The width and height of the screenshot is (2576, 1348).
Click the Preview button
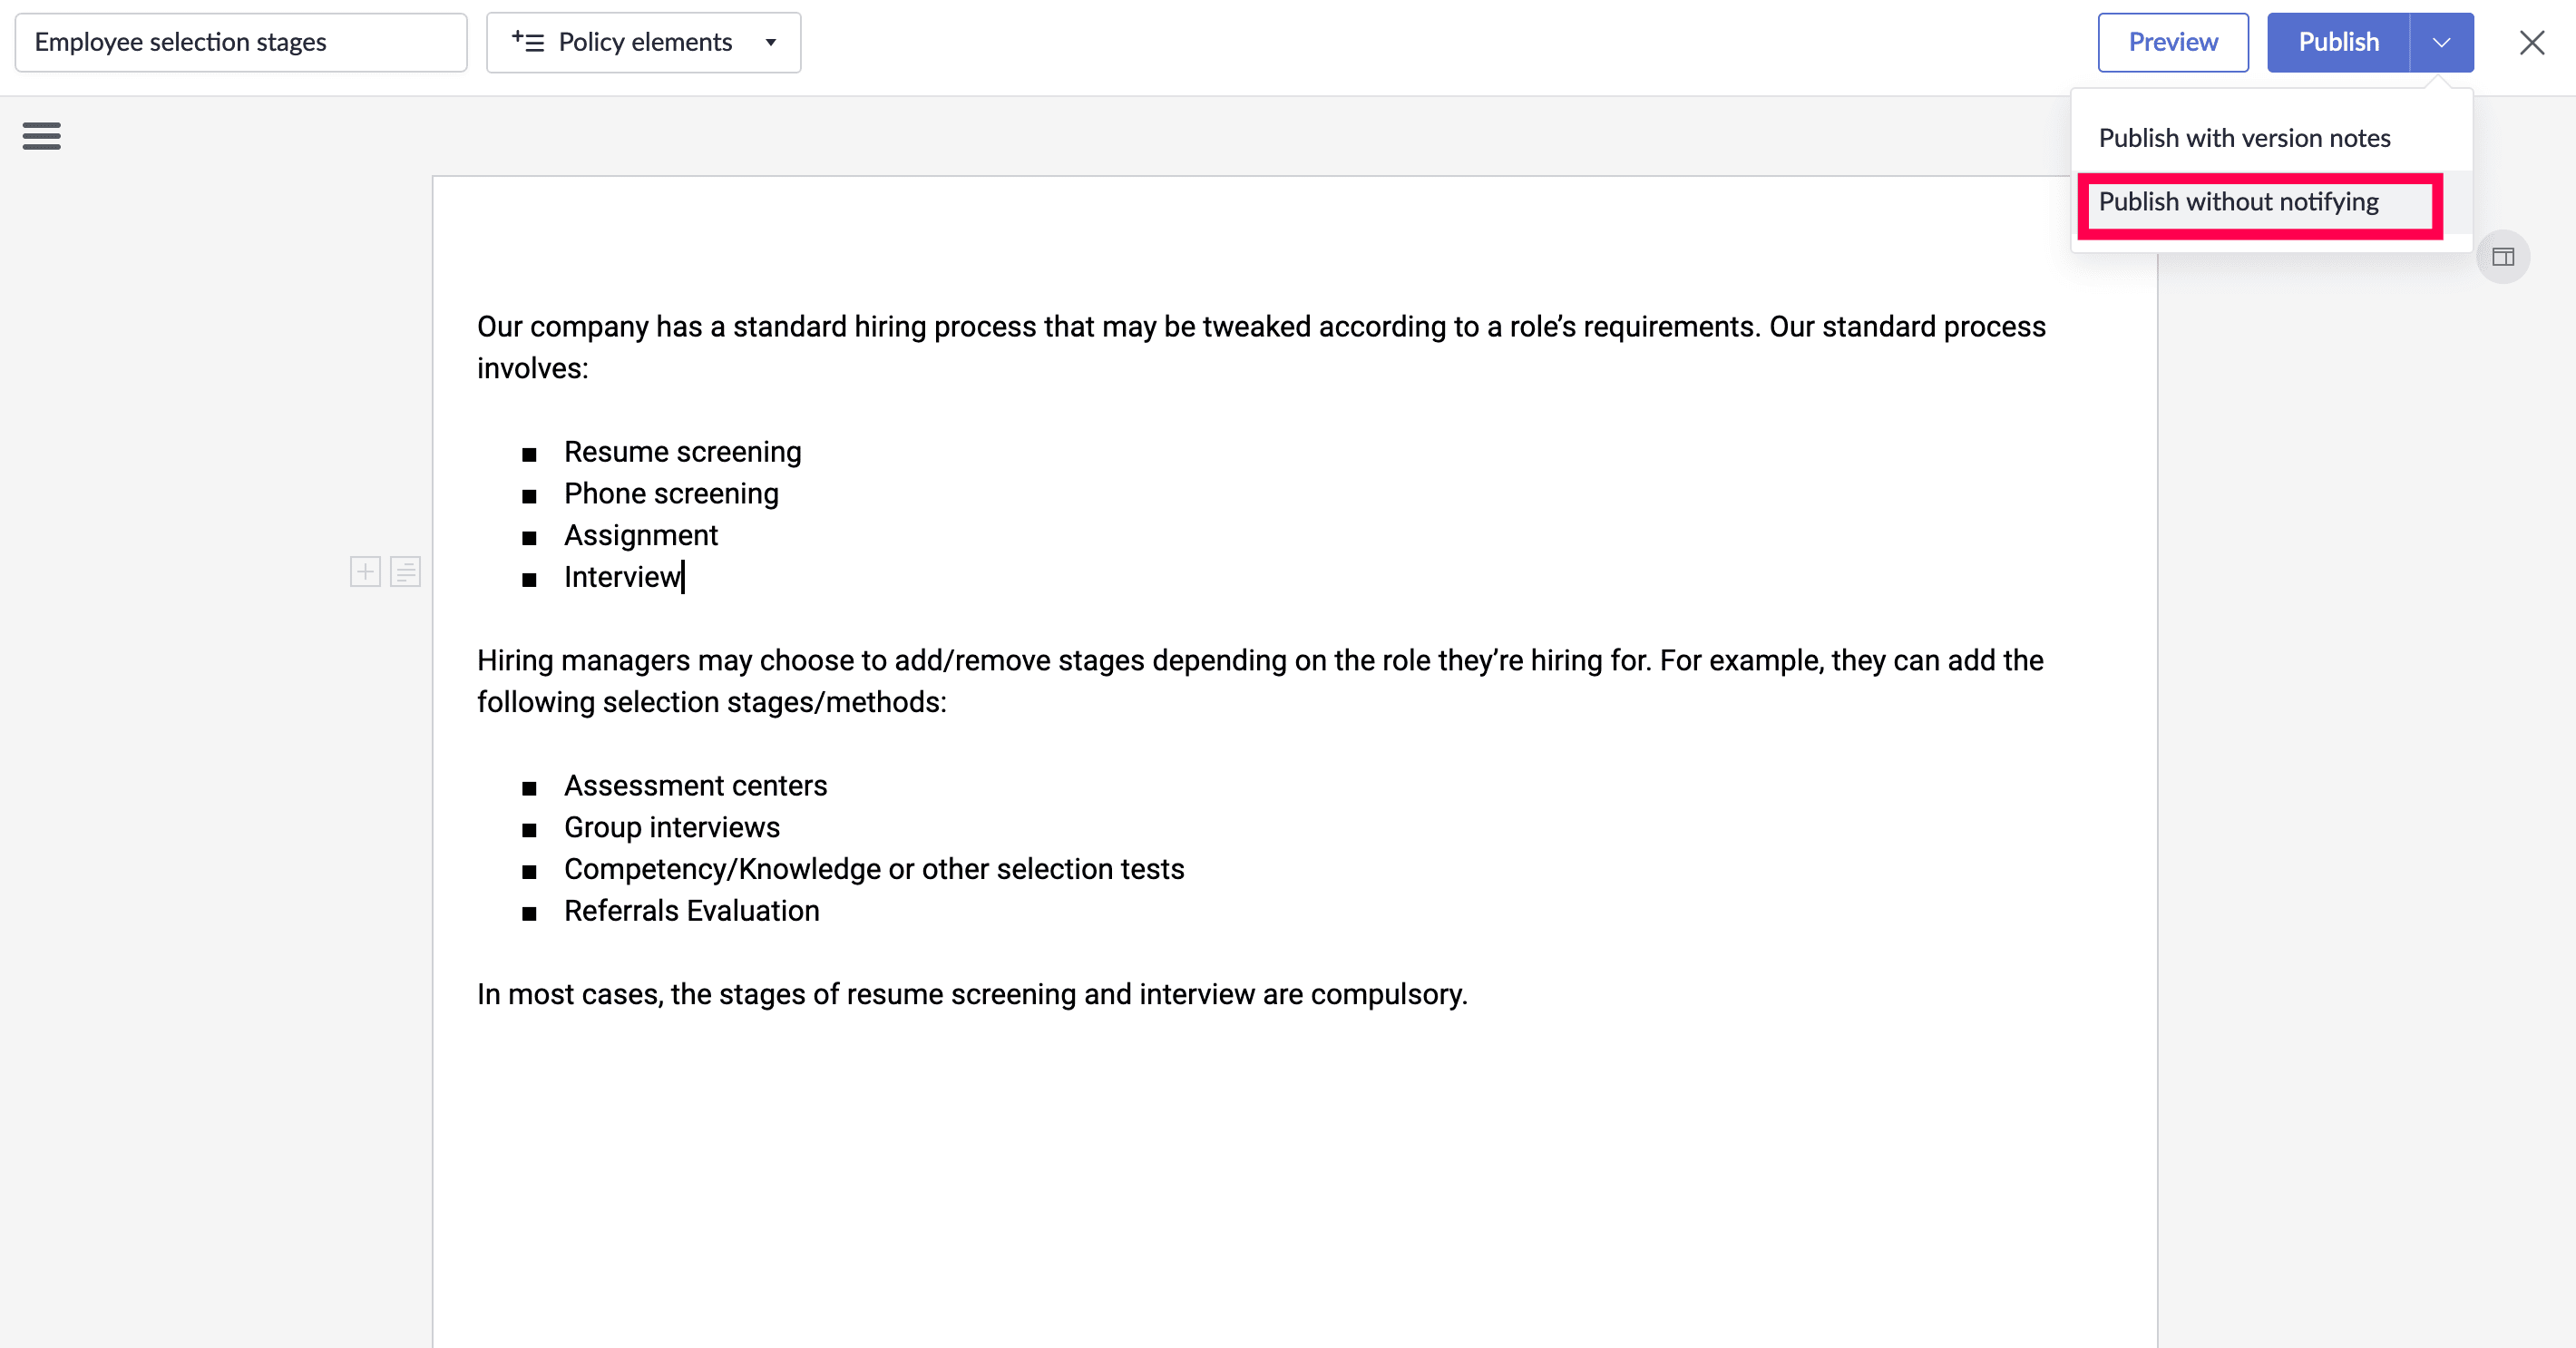(2172, 42)
